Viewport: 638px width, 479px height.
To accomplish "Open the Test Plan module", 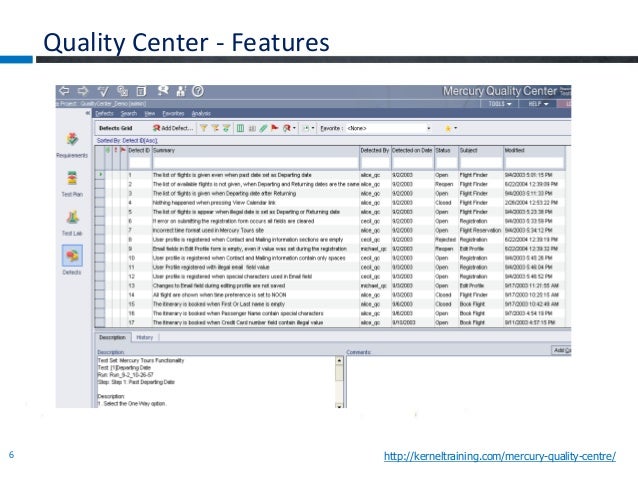I will pos(72,184).
